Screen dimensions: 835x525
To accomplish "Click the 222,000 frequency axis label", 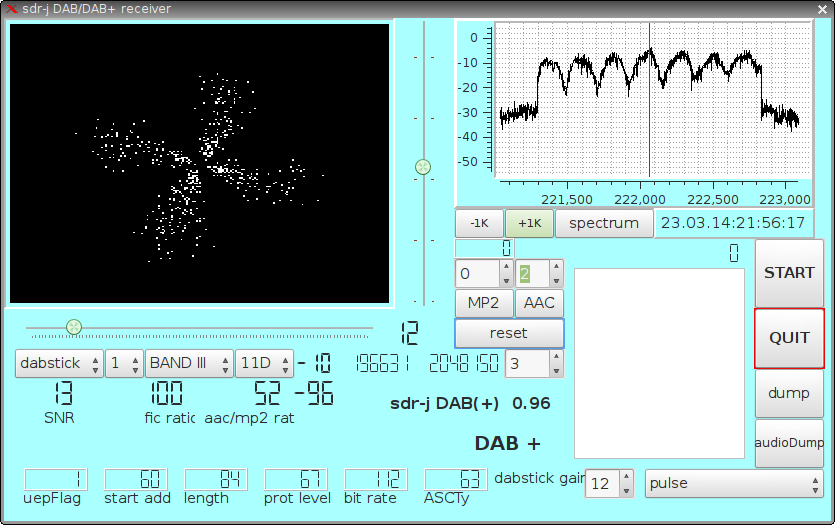I will point(640,200).
